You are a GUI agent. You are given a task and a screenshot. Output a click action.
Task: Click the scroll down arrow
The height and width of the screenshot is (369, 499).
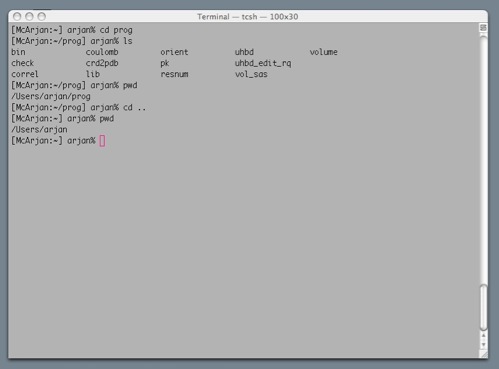[x=483, y=345]
